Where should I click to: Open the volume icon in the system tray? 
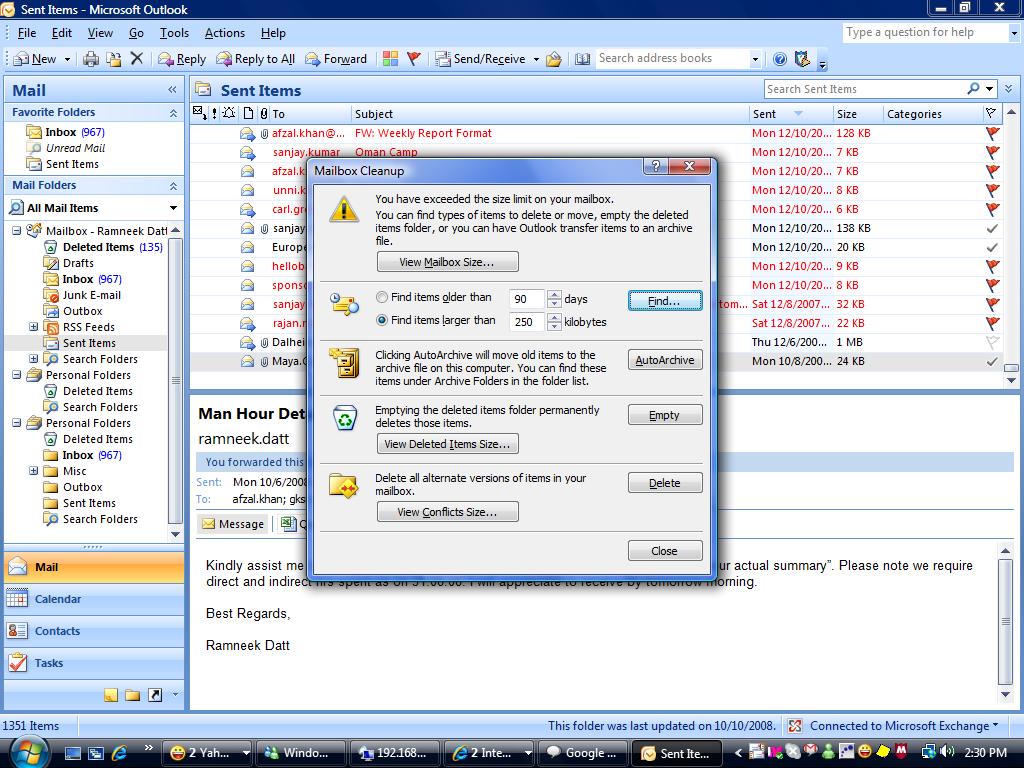click(x=946, y=751)
